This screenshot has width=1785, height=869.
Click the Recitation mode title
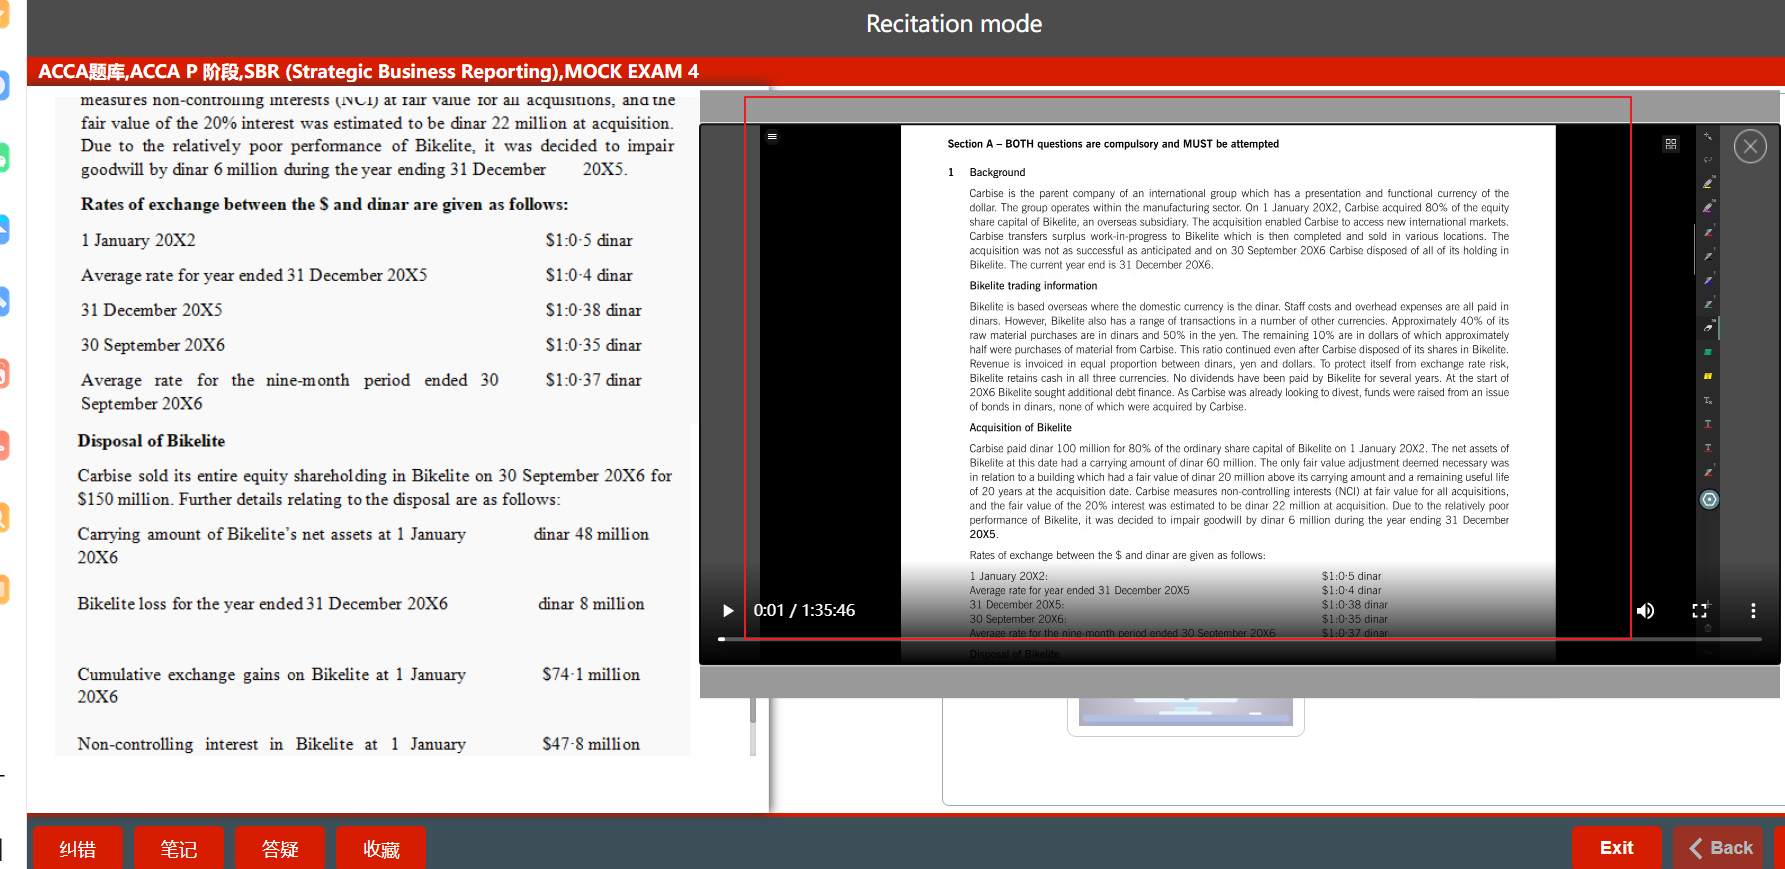pos(954,24)
